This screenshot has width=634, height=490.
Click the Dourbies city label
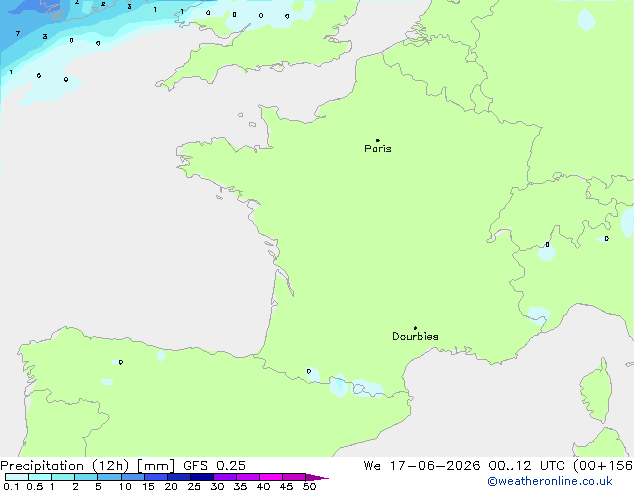tap(415, 336)
